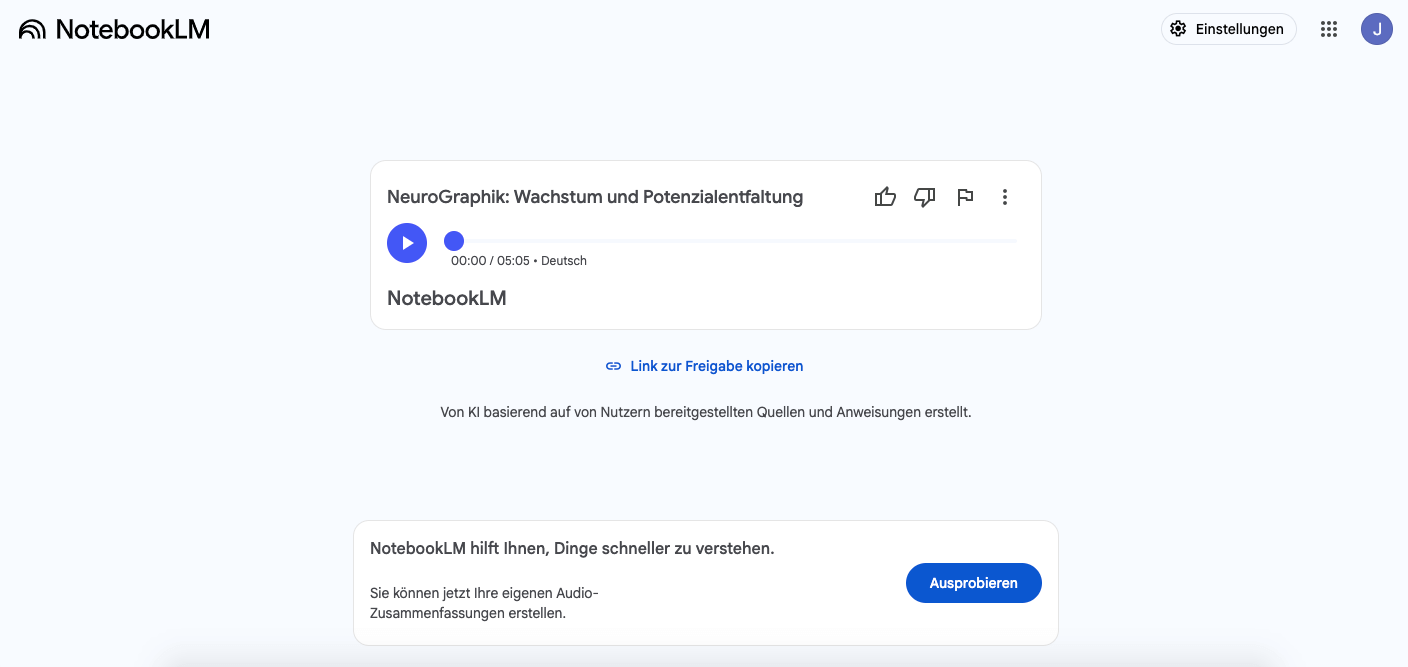Open the audio card more options menu
This screenshot has width=1408, height=667.
point(1005,197)
